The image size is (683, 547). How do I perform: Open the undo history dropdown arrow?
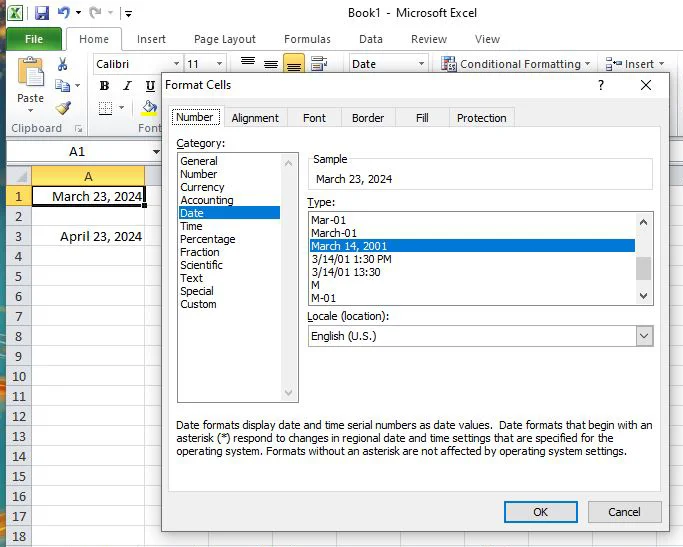(x=78, y=13)
